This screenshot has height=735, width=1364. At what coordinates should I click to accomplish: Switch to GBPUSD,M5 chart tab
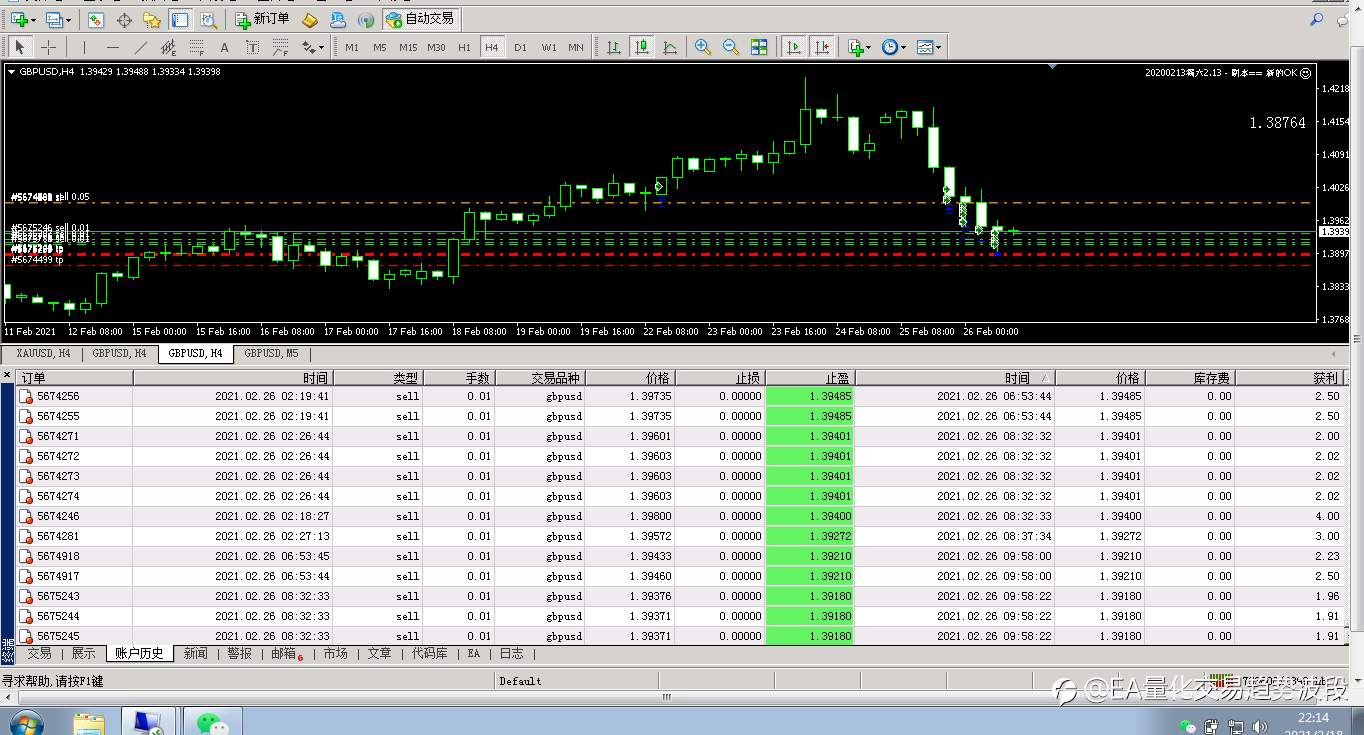tap(271, 353)
